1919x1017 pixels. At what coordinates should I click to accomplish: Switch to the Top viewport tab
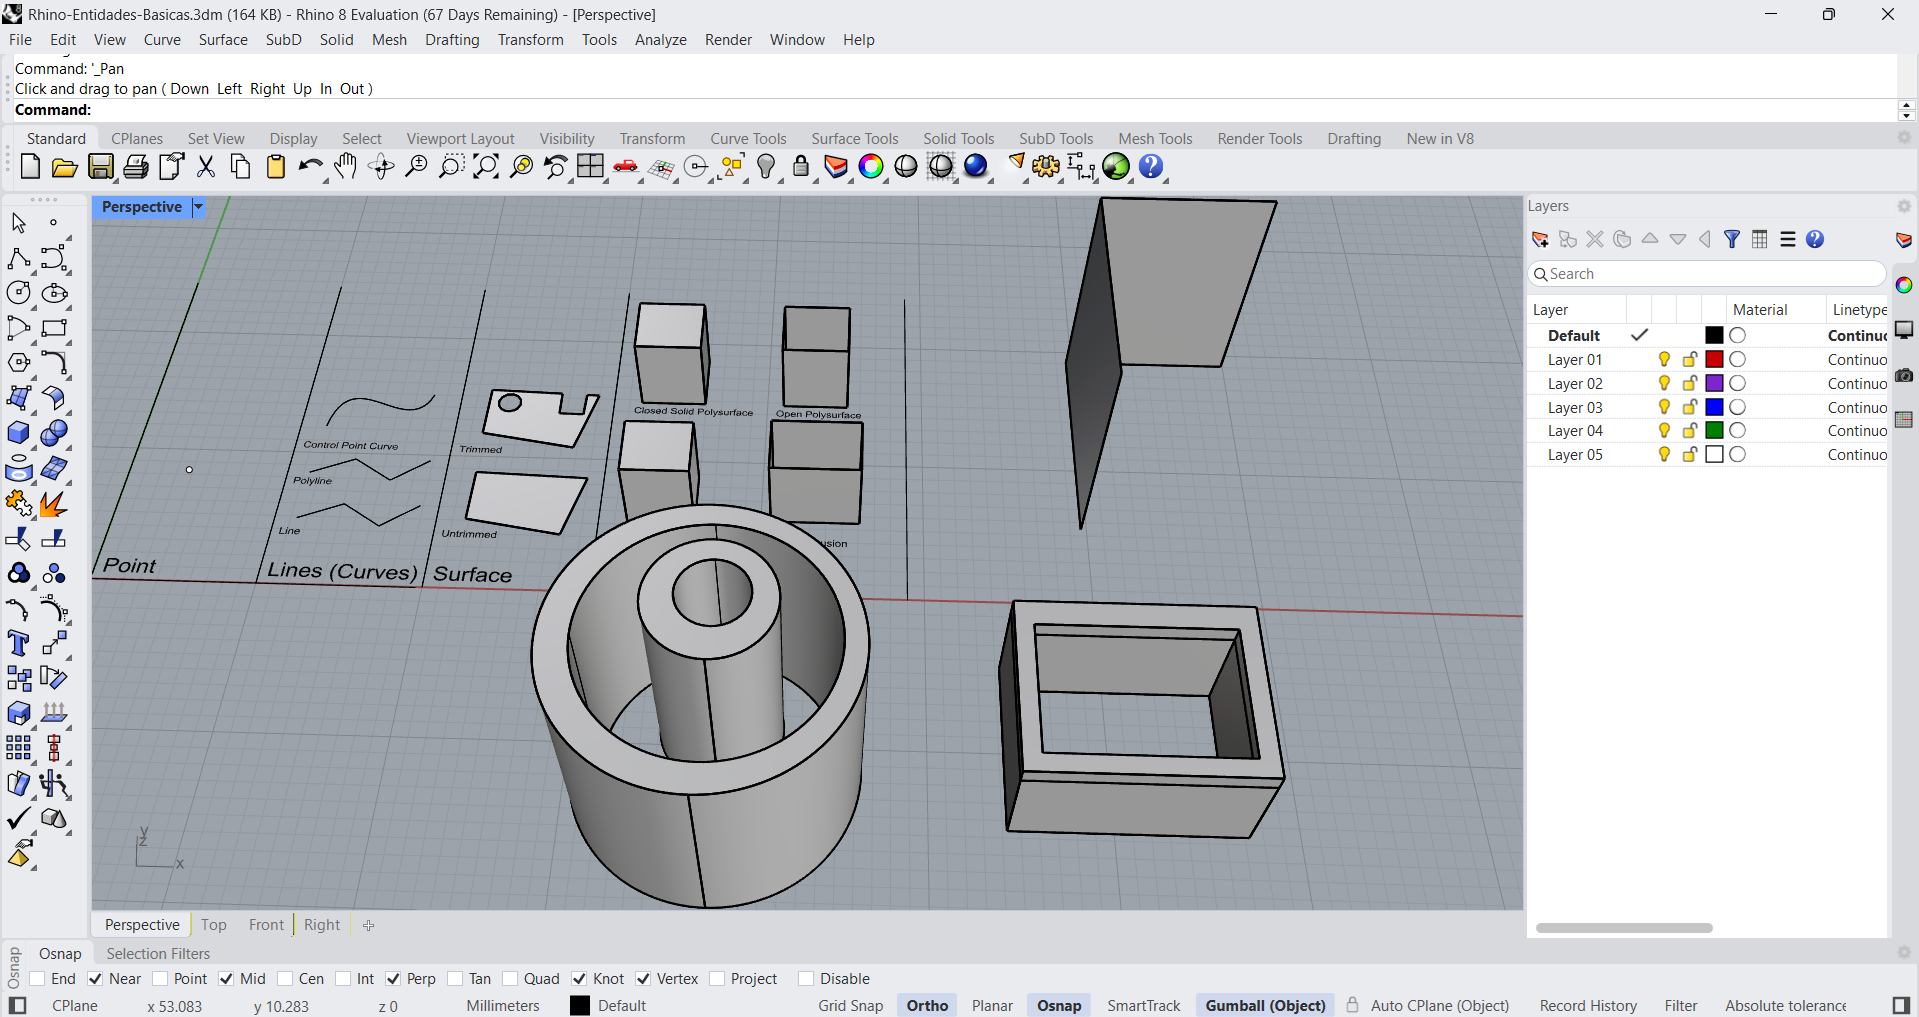tap(213, 925)
